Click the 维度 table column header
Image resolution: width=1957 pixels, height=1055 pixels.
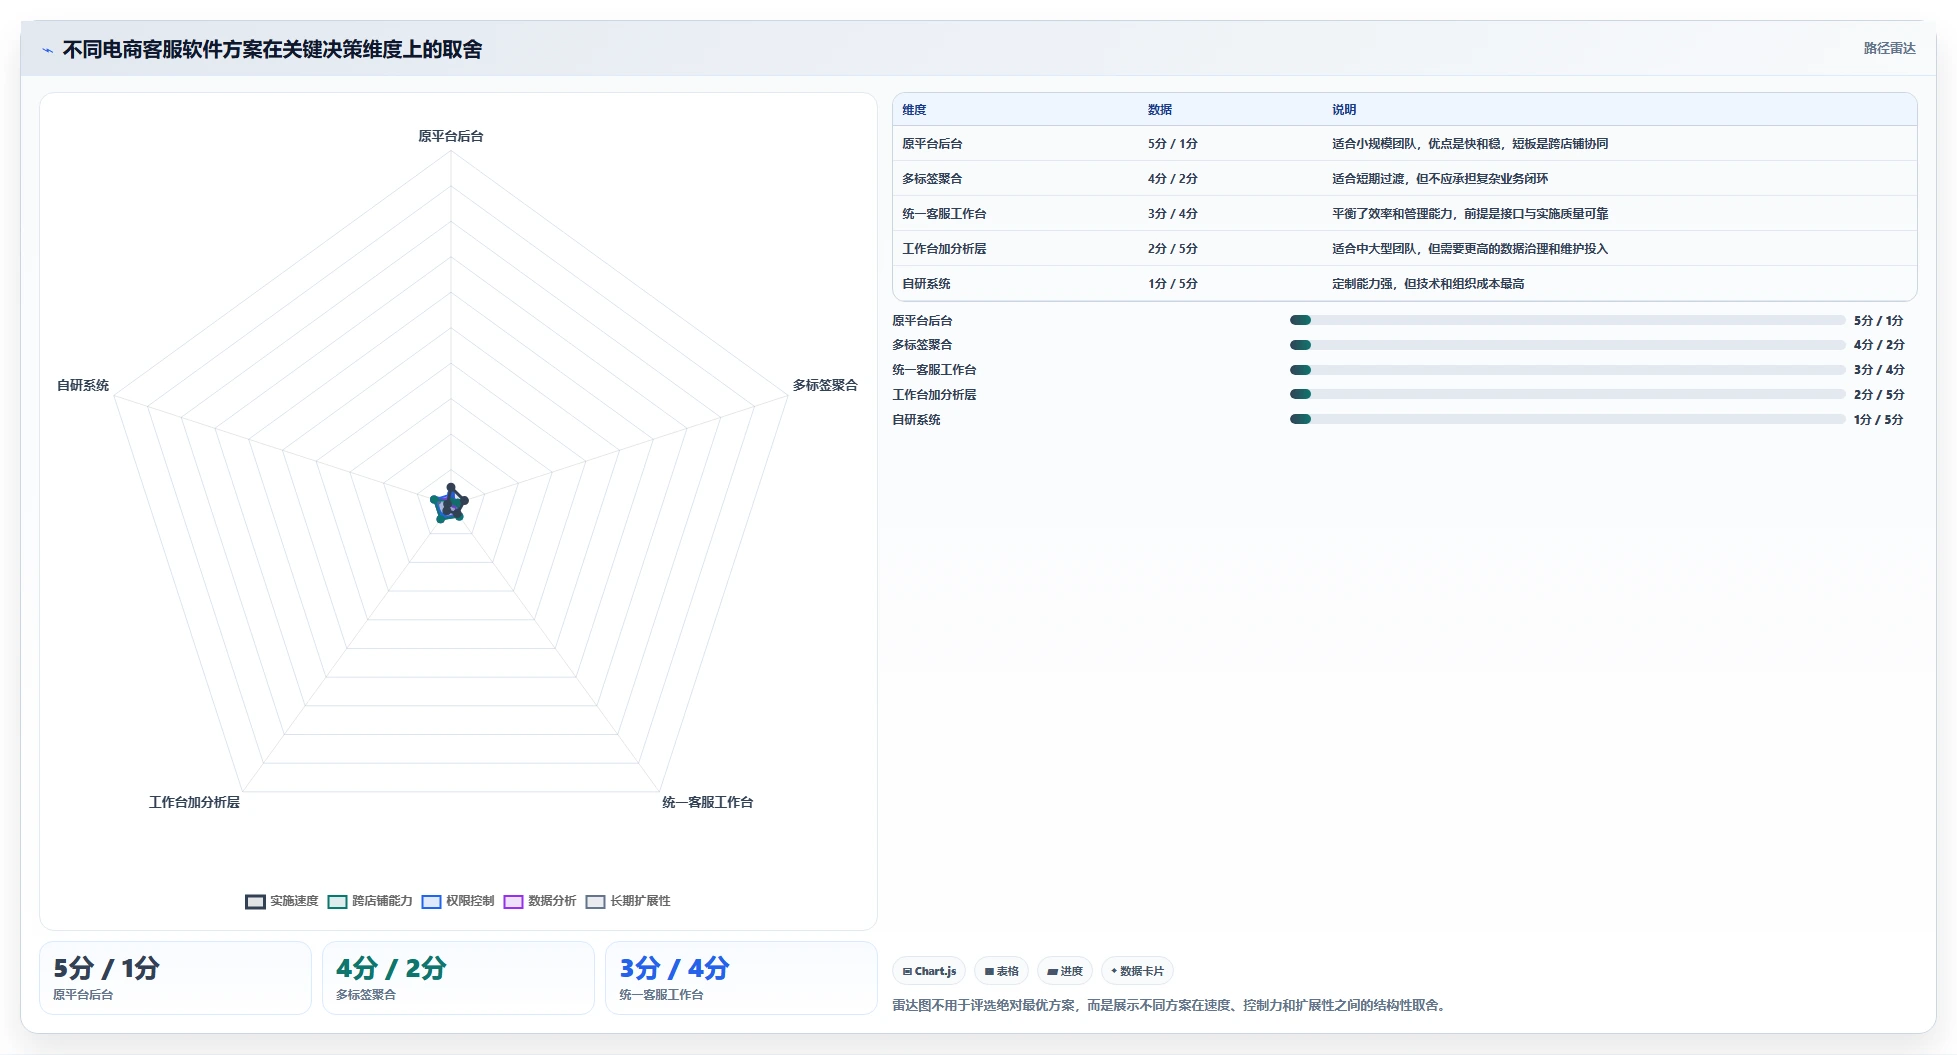(914, 110)
